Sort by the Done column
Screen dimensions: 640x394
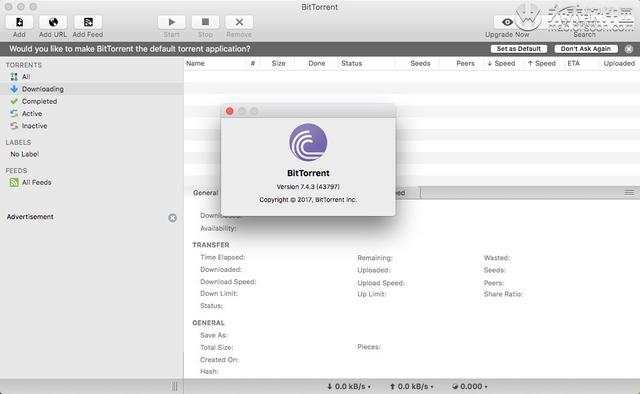coord(316,63)
